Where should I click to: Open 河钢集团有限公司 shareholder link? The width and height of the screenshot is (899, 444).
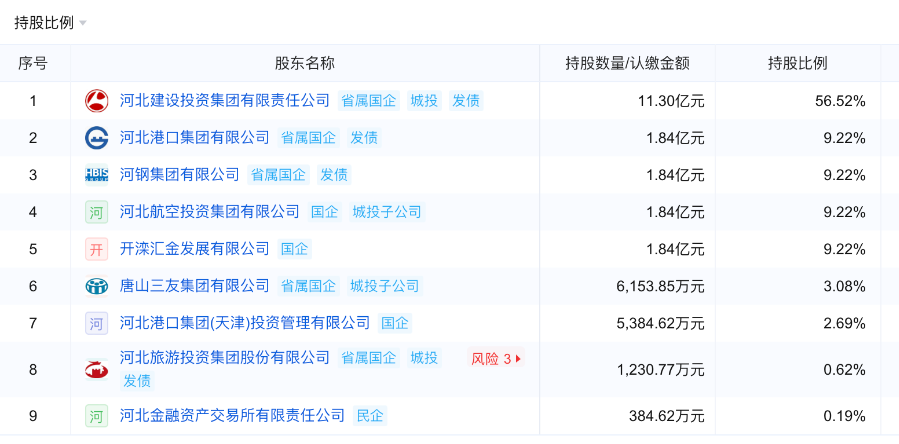tap(179, 174)
